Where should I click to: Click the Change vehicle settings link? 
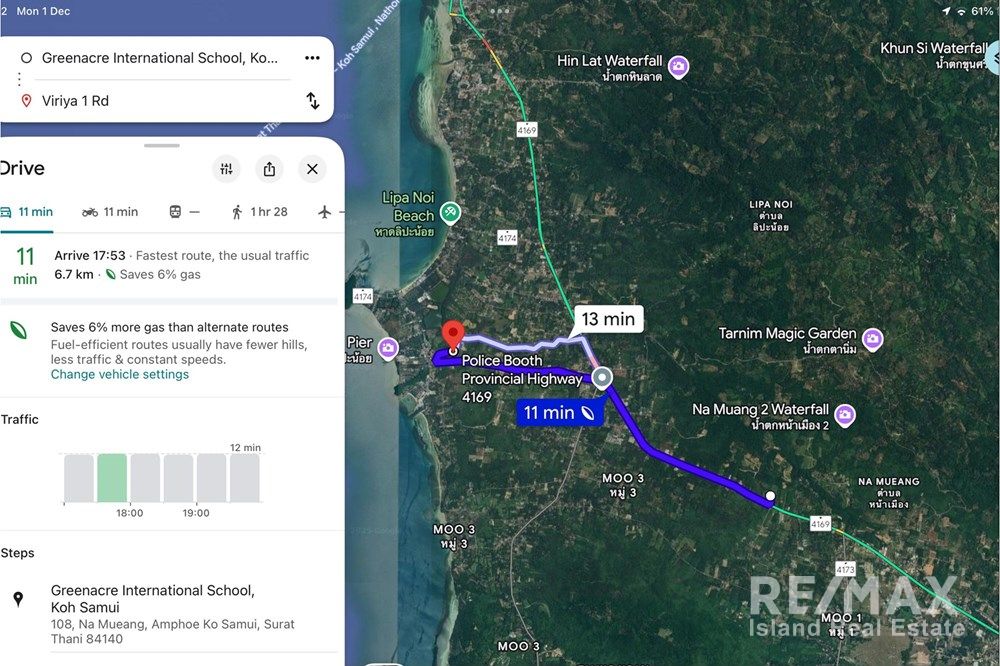tap(120, 374)
